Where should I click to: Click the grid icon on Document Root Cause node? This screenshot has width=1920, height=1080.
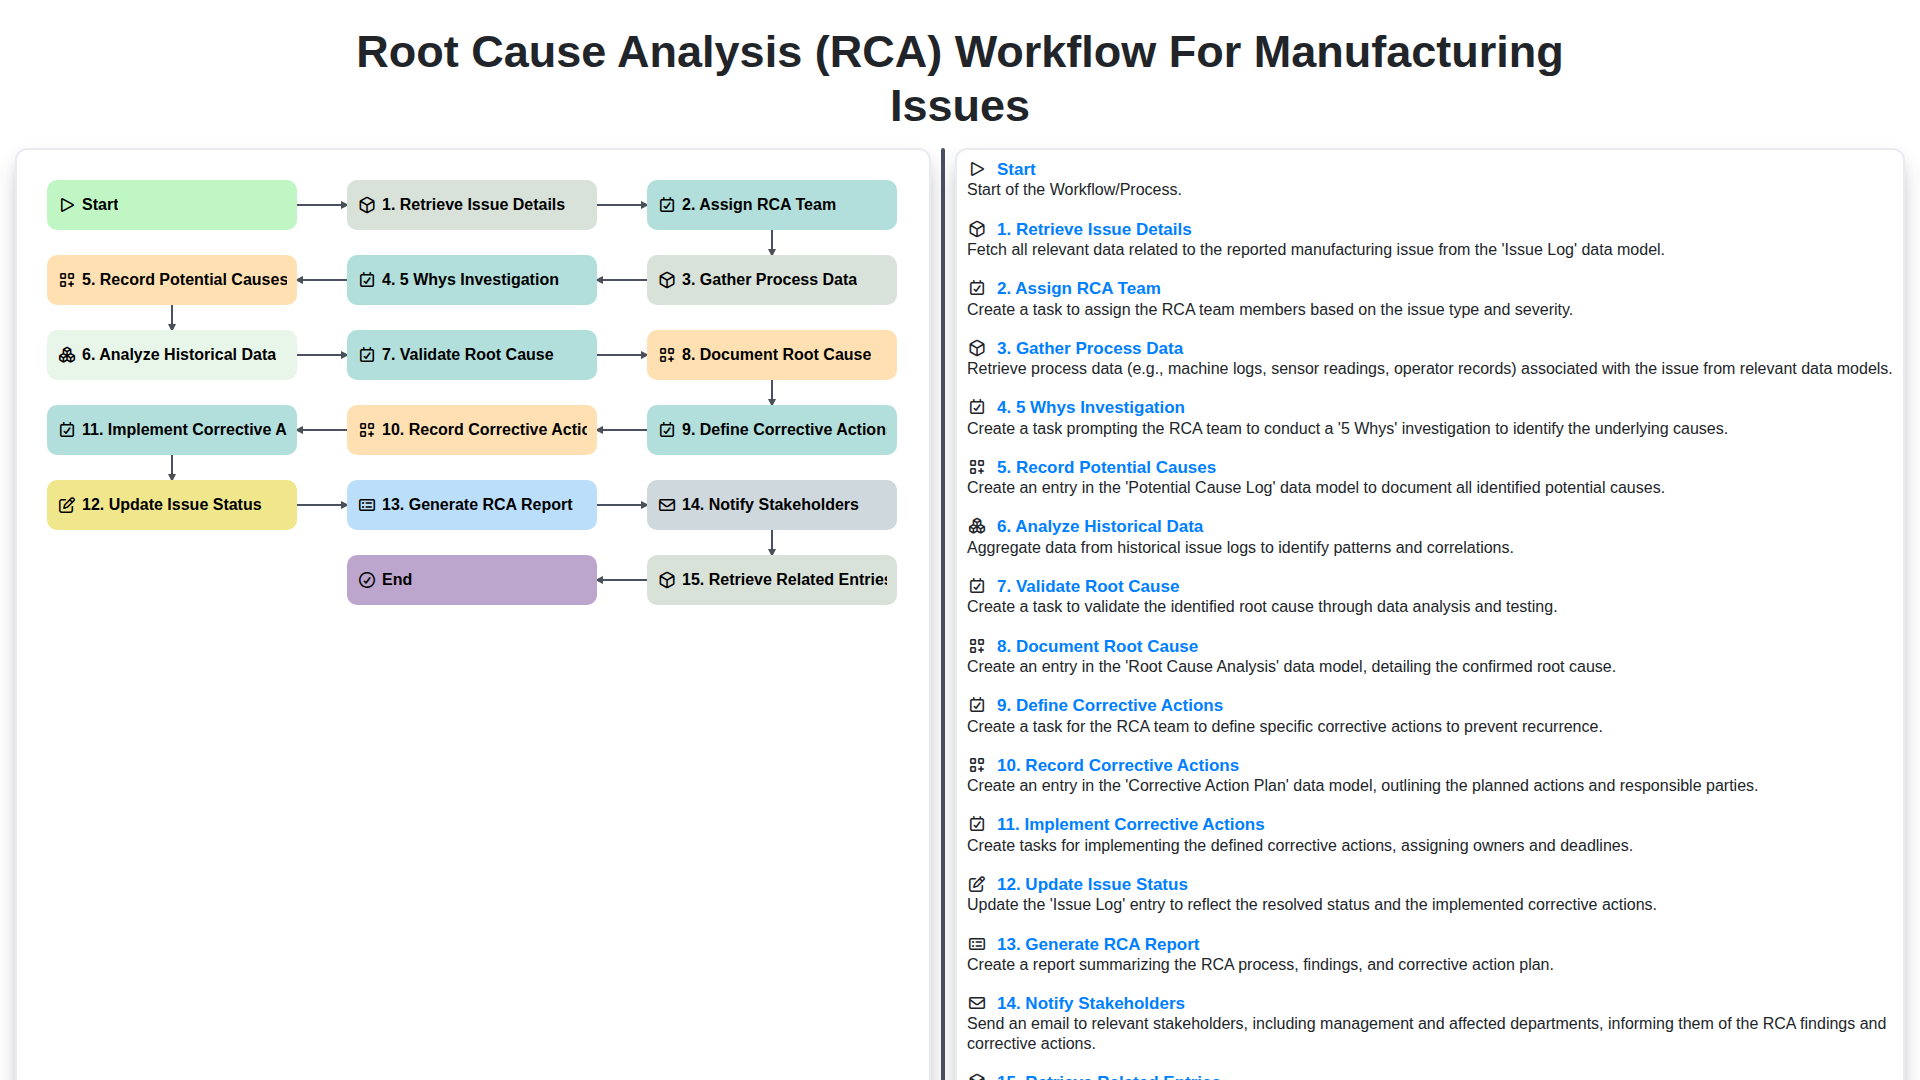pyautogui.click(x=666, y=354)
